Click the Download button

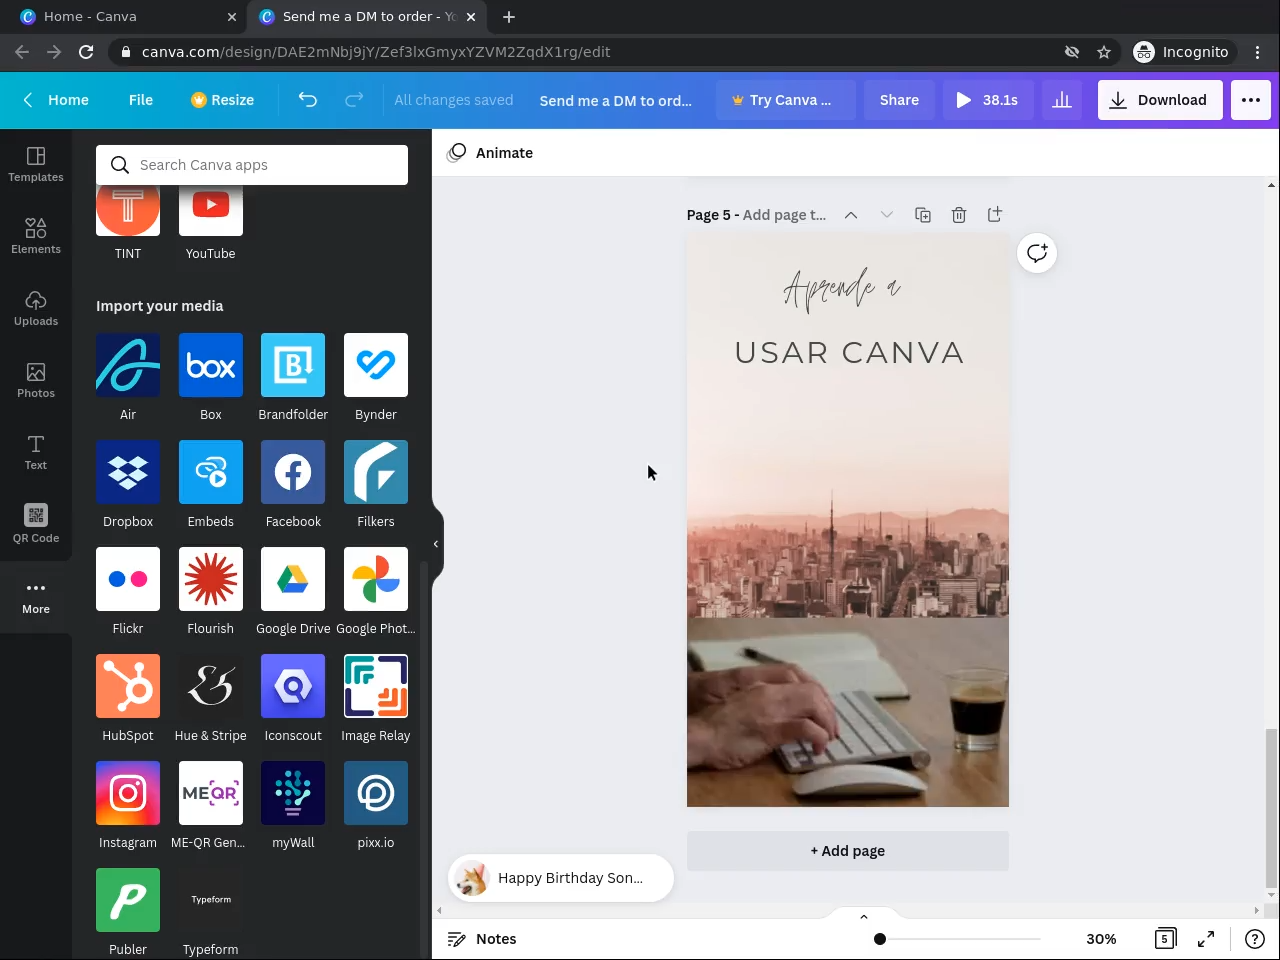pos(1160,100)
